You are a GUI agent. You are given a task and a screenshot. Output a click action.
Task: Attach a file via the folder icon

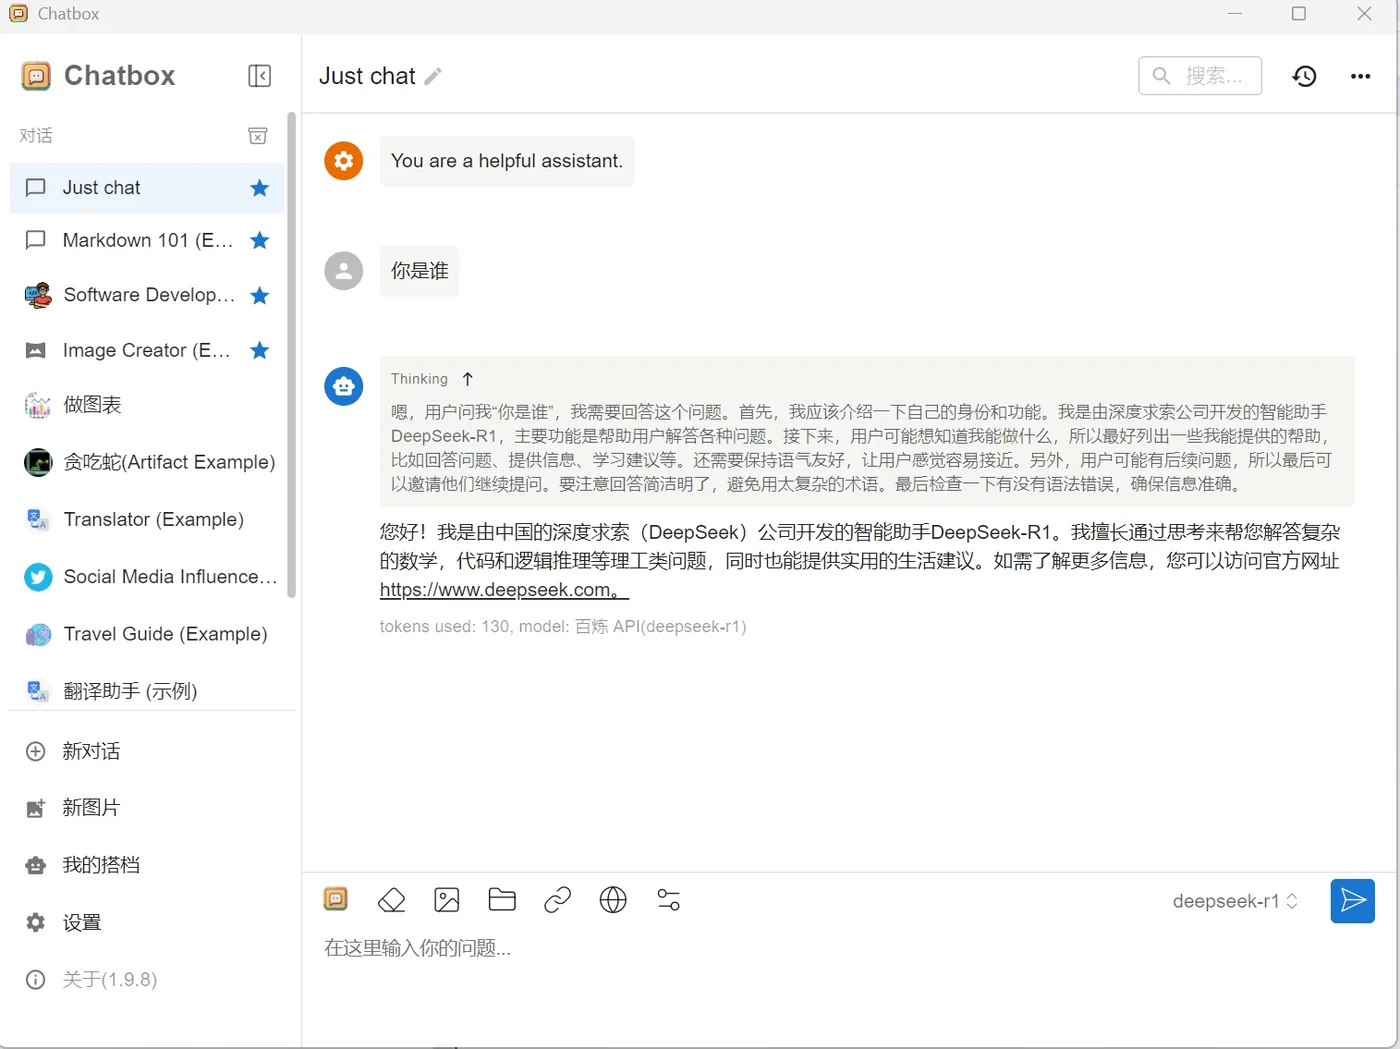coord(502,900)
